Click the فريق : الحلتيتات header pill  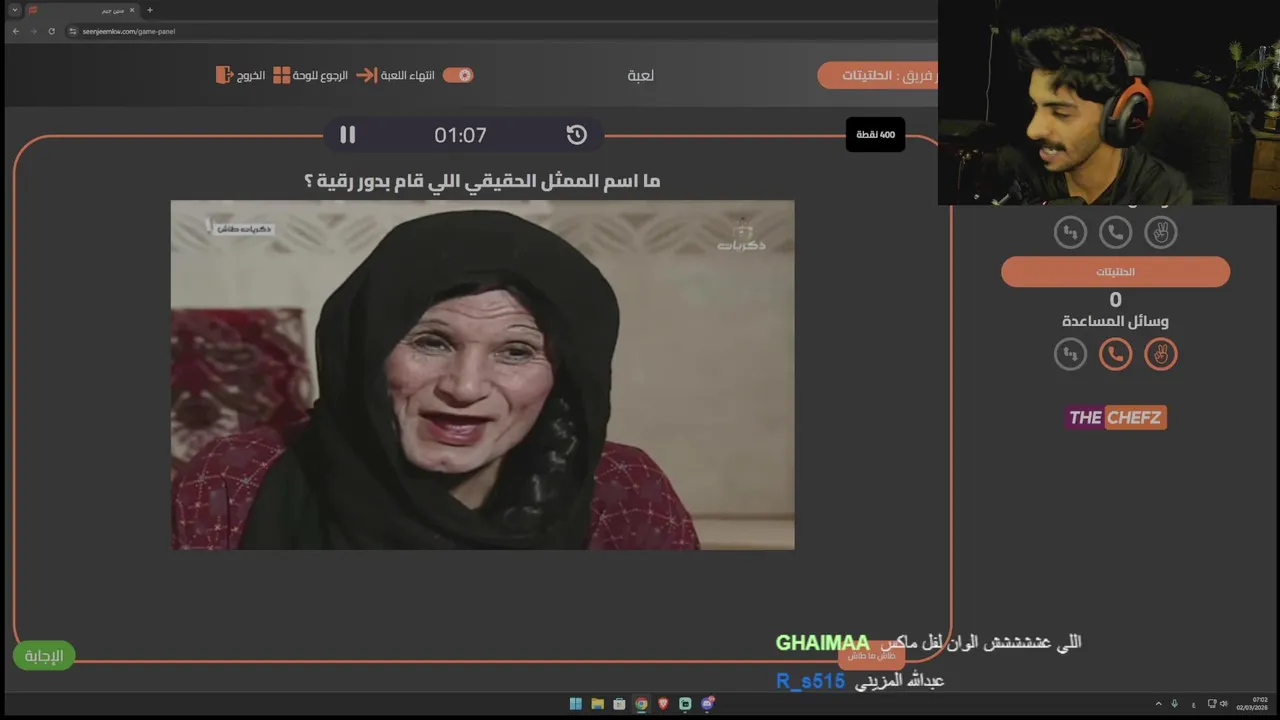pyautogui.click(x=878, y=75)
